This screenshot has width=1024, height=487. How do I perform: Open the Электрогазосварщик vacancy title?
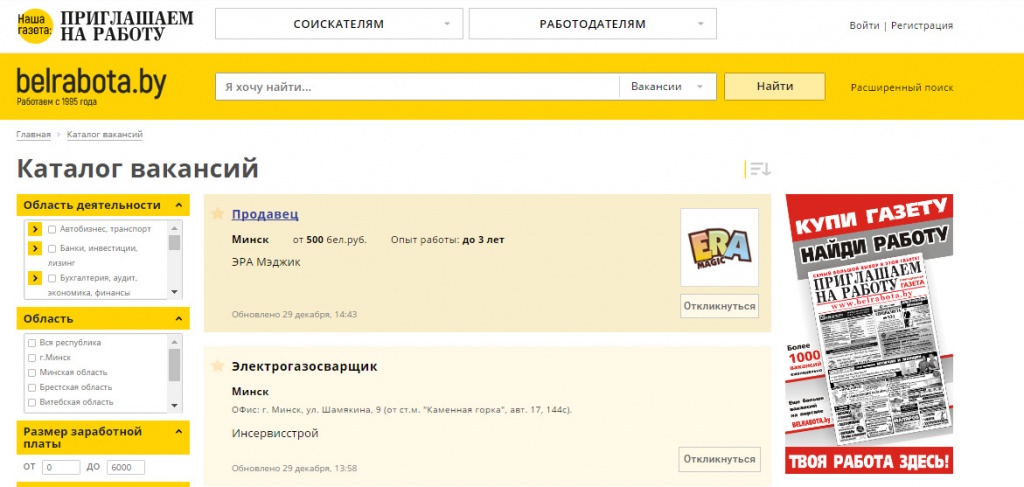304,366
